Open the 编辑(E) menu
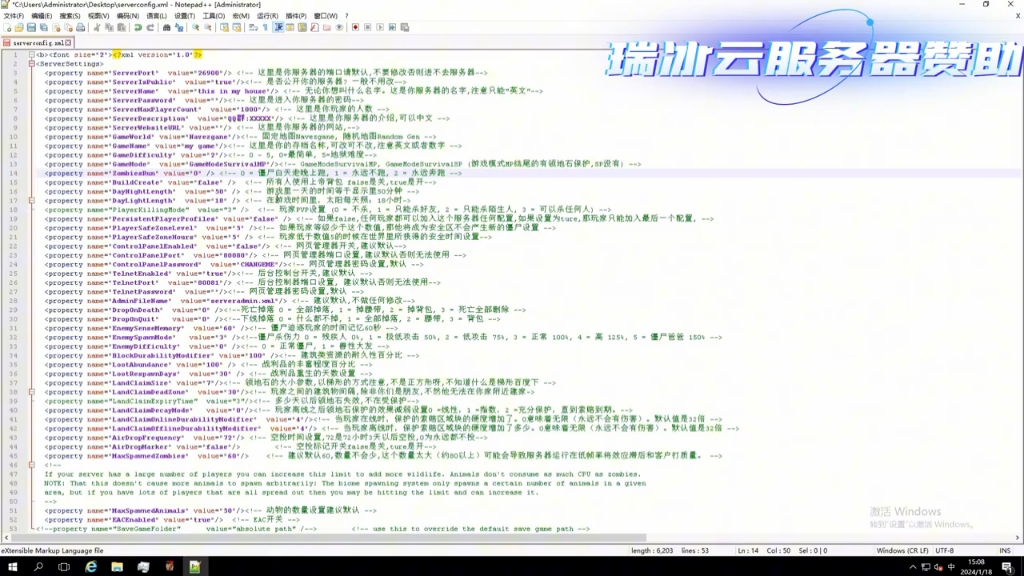The height and width of the screenshot is (576, 1024). point(41,16)
